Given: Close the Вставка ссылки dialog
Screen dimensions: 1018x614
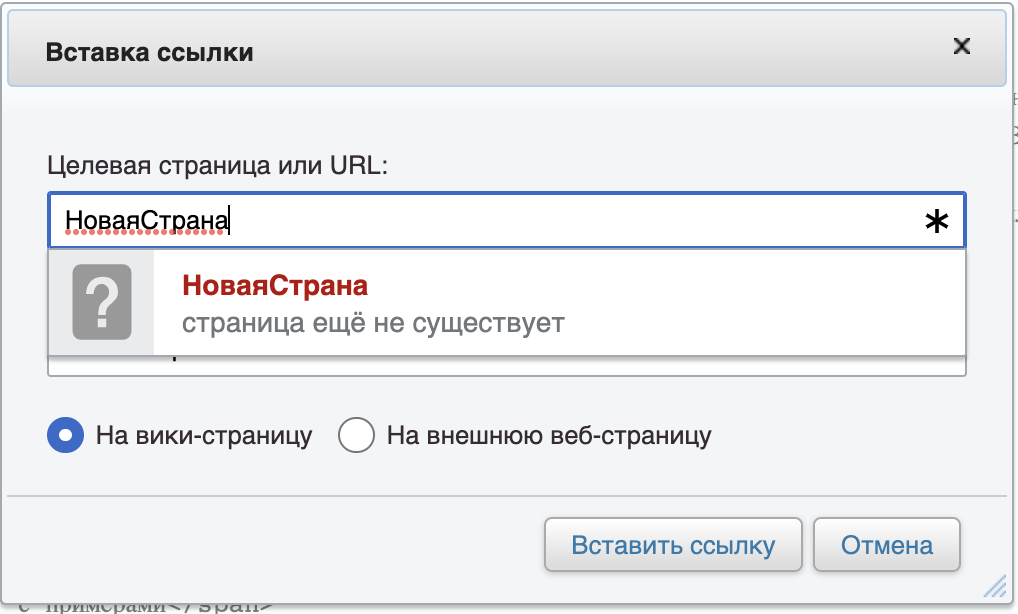Looking at the screenshot, I should [962, 46].
